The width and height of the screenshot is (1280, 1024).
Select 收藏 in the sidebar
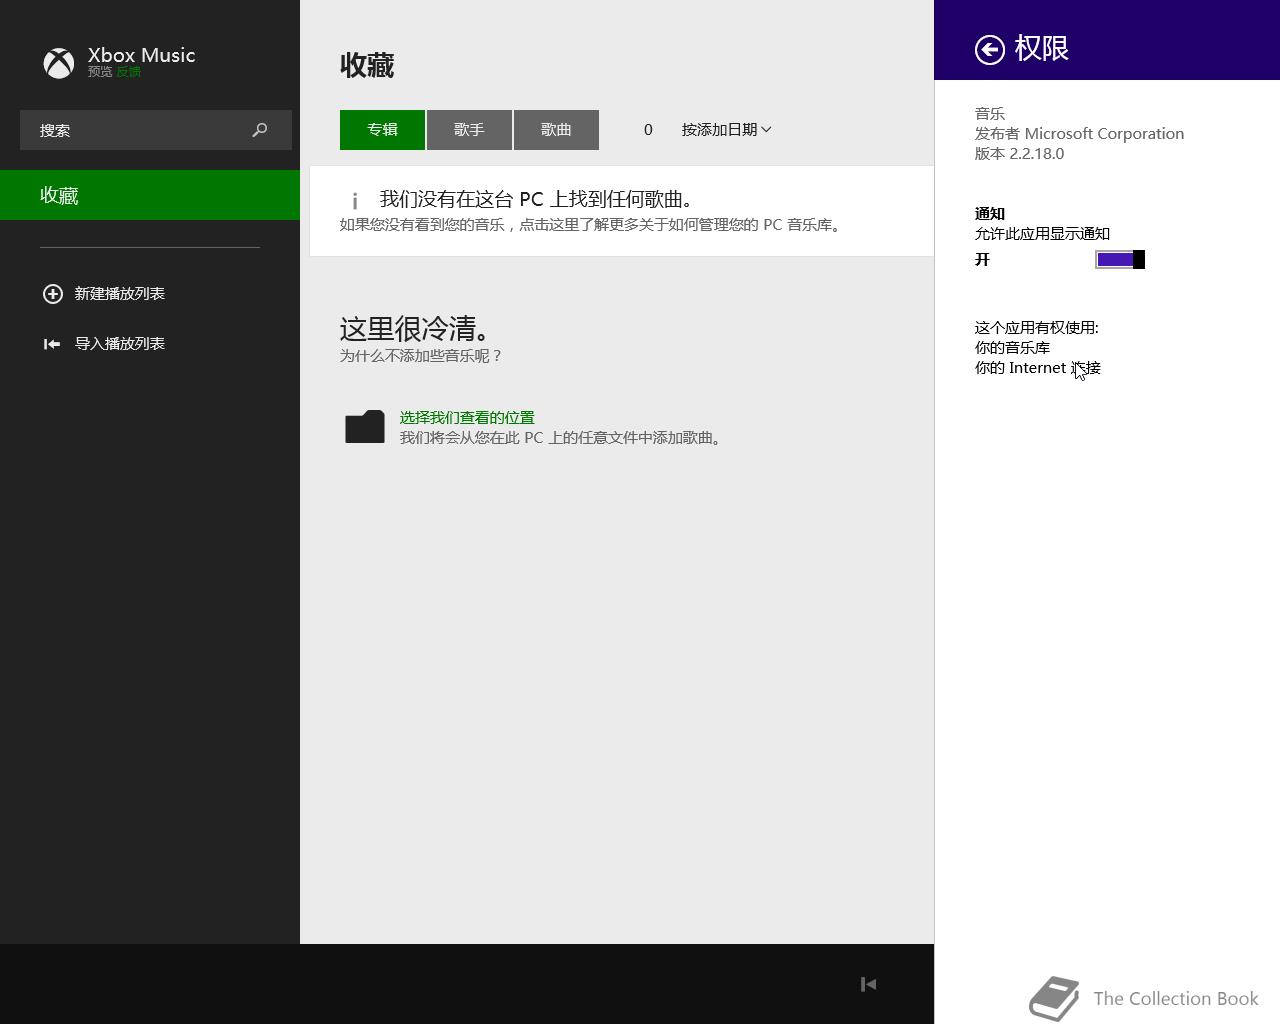pos(150,195)
